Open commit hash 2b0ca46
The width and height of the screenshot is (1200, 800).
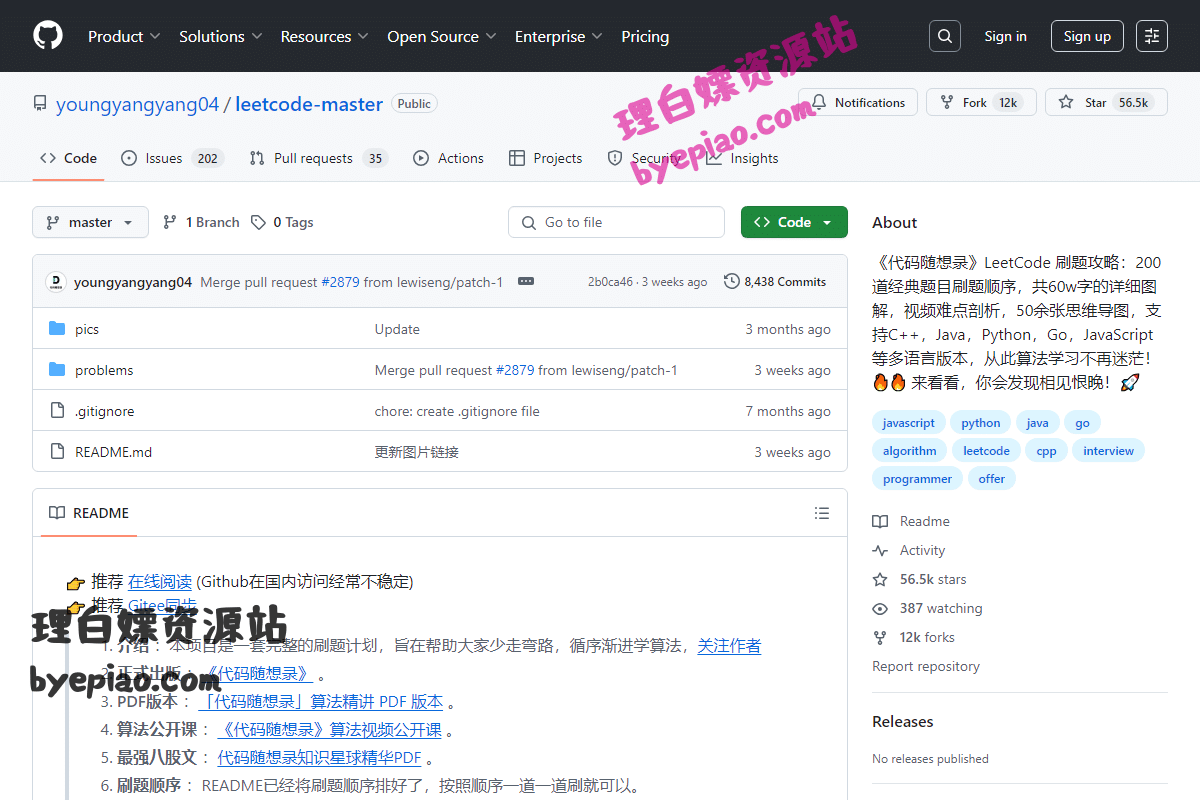click(610, 282)
